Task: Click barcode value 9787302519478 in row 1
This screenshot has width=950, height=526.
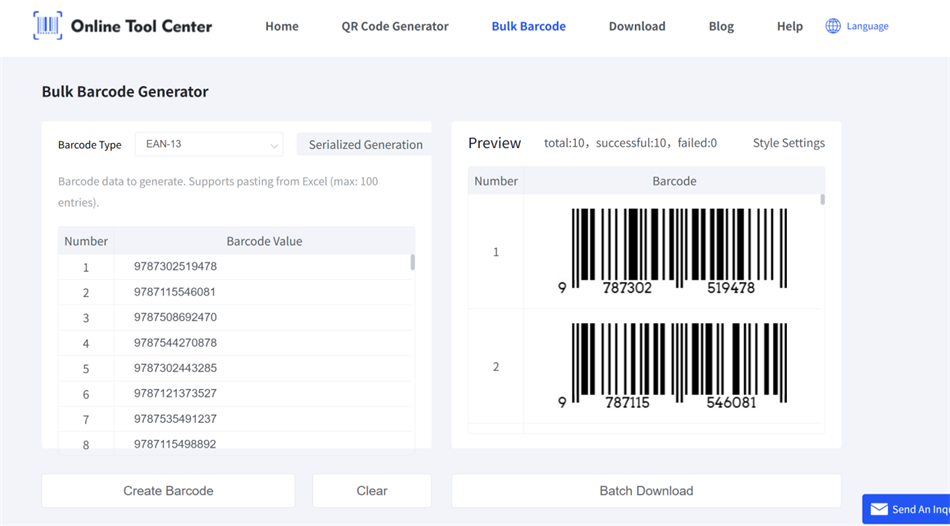Action: 175,267
